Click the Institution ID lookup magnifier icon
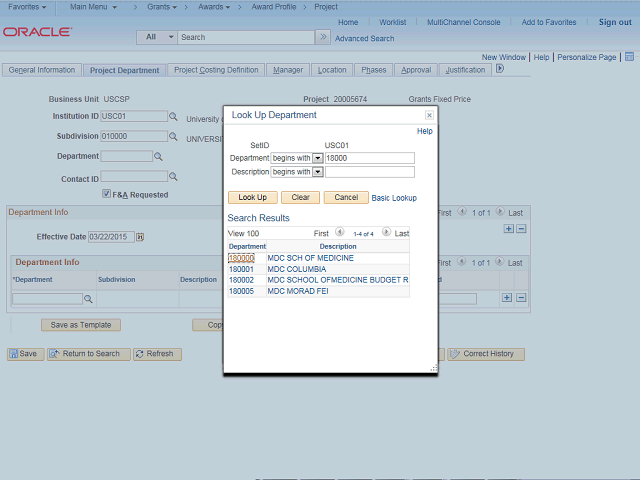The width and height of the screenshot is (640, 480). click(x=173, y=116)
